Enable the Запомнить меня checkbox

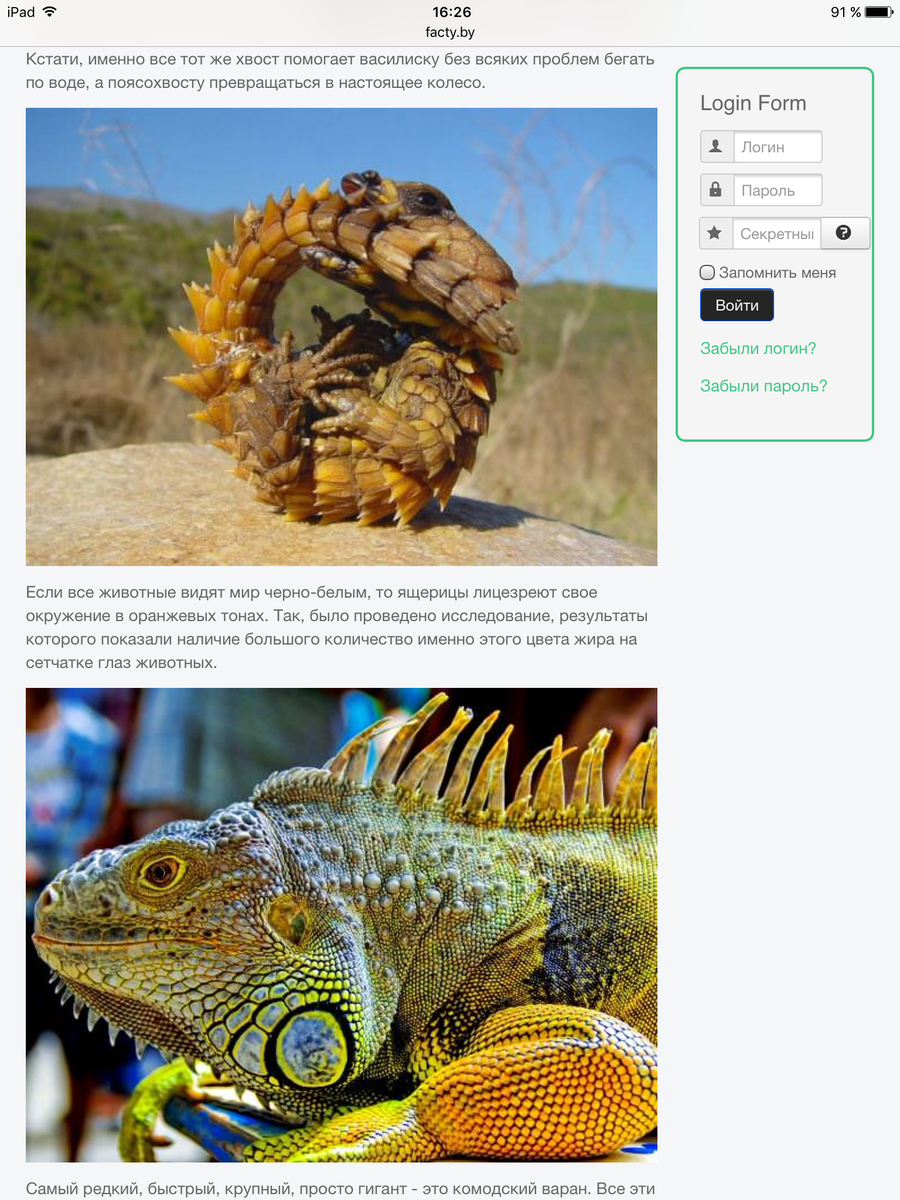point(707,272)
